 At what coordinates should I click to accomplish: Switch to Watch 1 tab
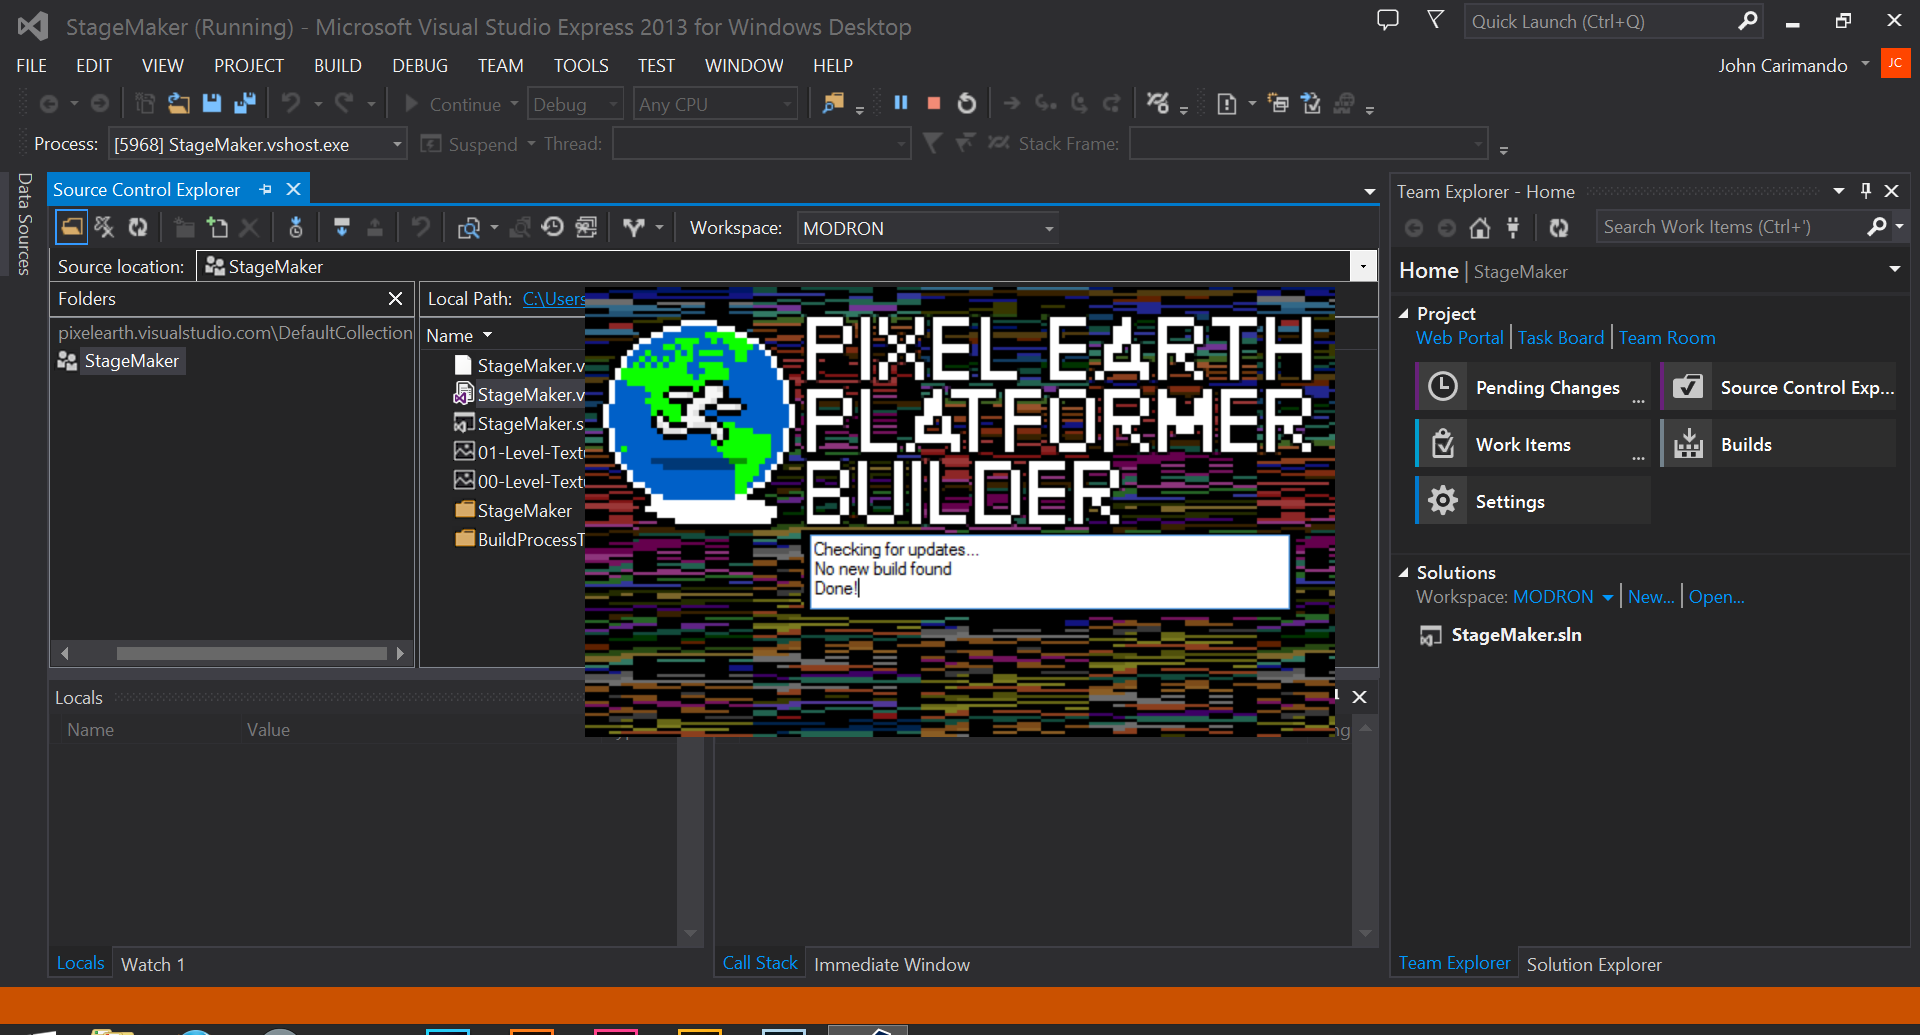(x=153, y=964)
